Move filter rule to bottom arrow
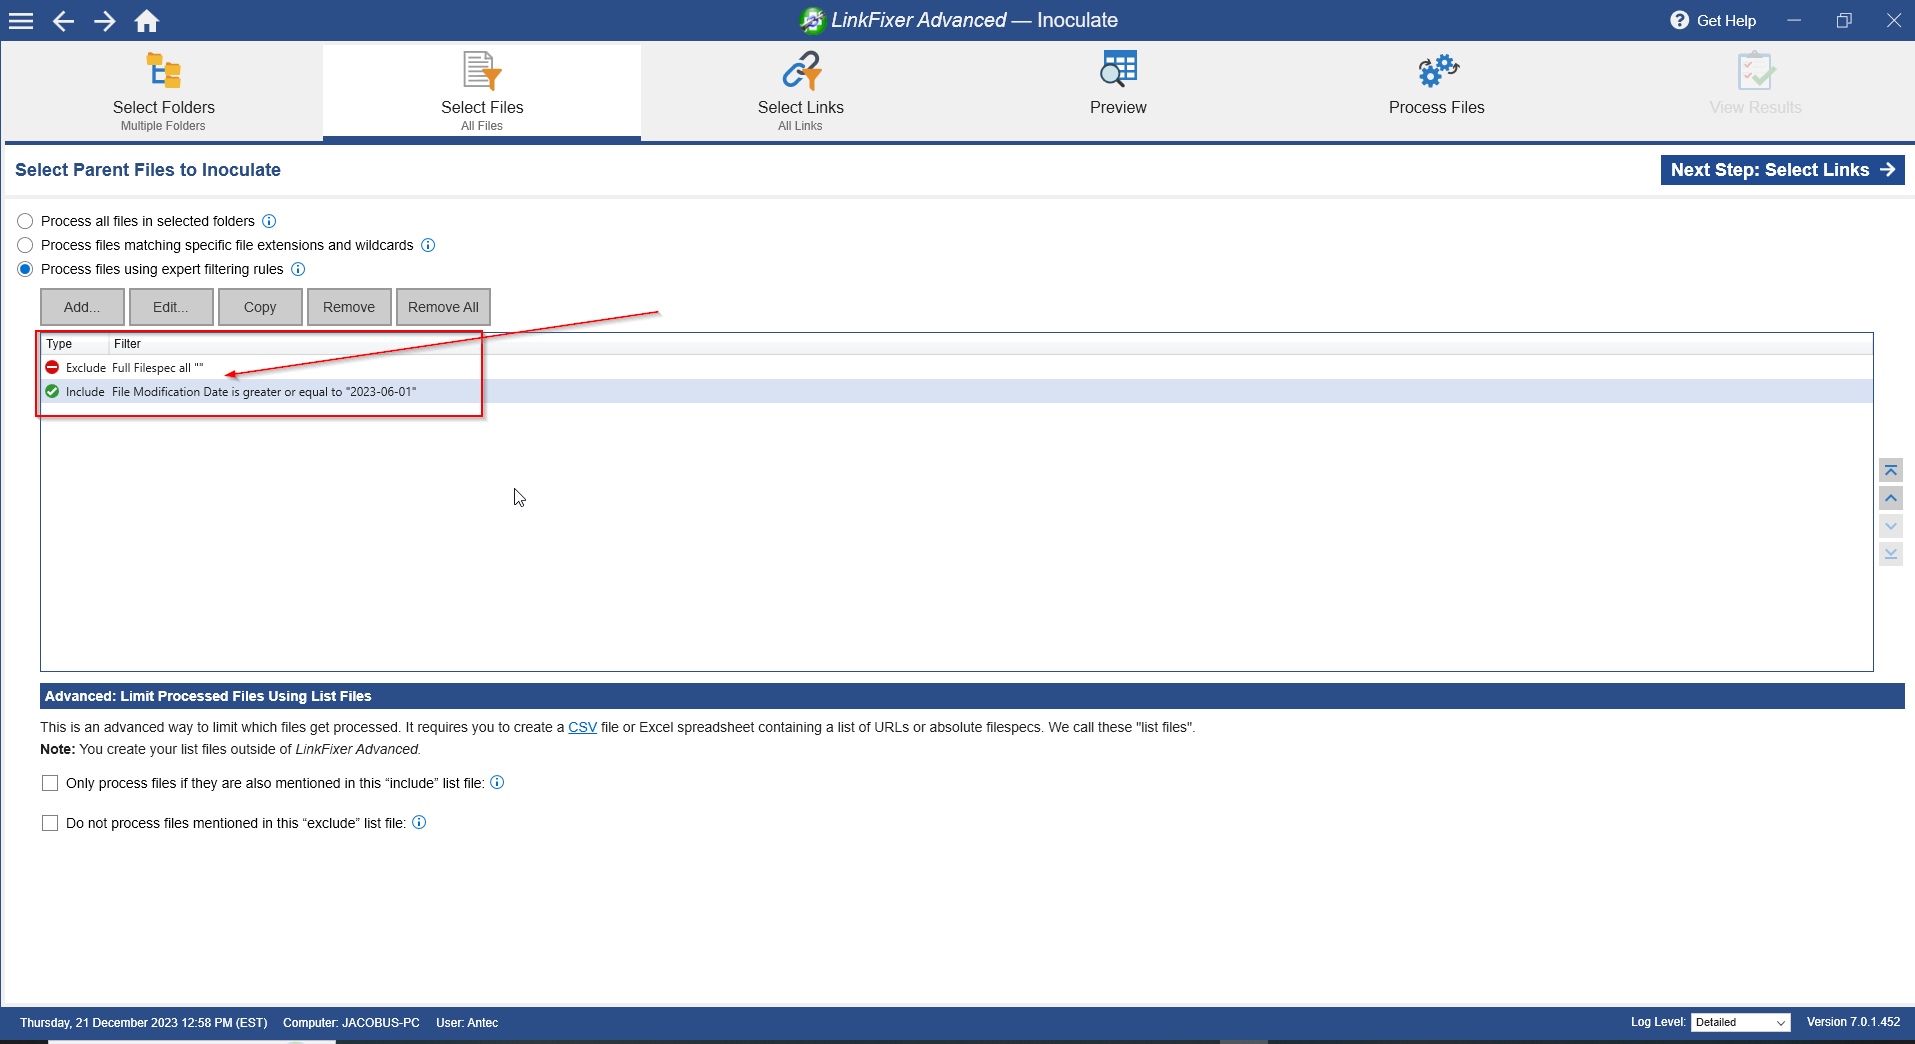This screenshot has width=1915, height=1044. point(1891,553)
